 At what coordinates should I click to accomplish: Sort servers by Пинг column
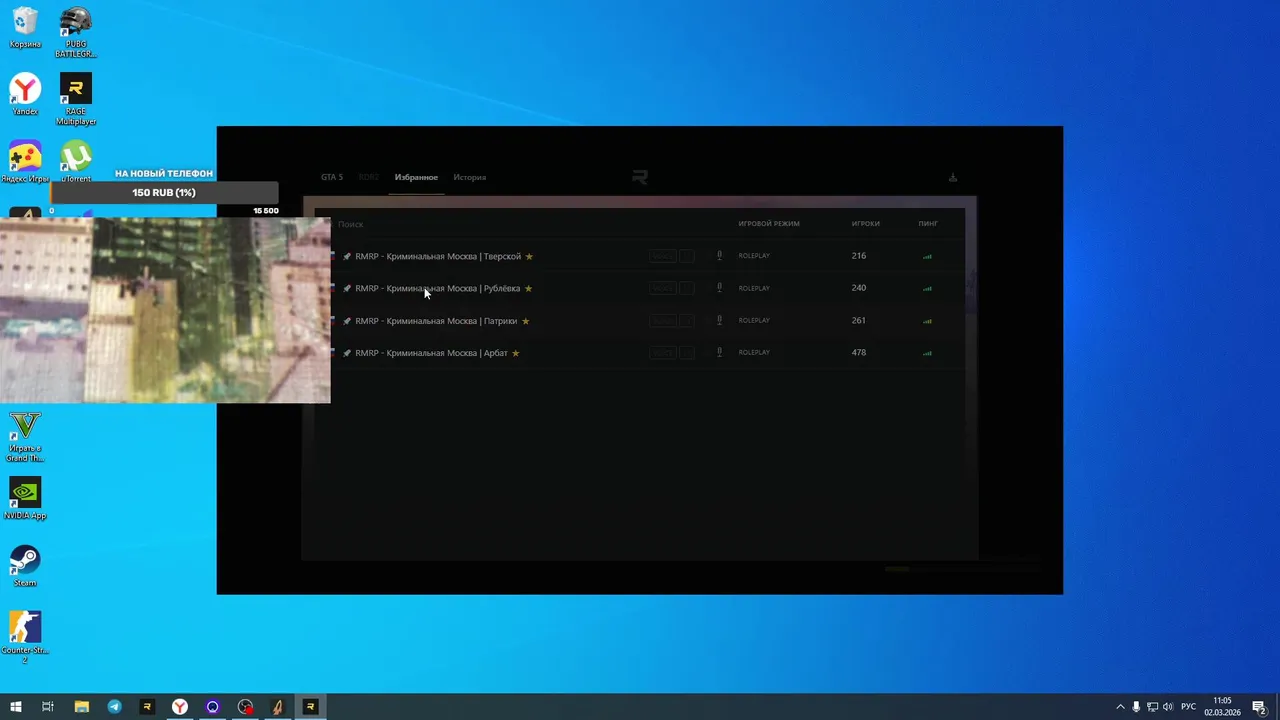pyautogui.click(x=928, y=224)
